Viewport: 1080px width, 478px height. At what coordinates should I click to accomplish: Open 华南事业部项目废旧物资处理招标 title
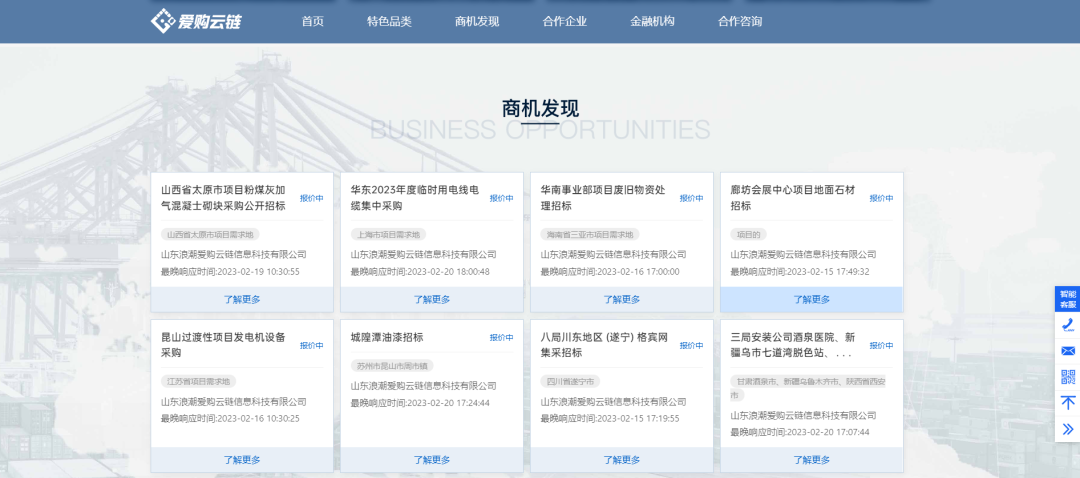[x=603, y=197]
